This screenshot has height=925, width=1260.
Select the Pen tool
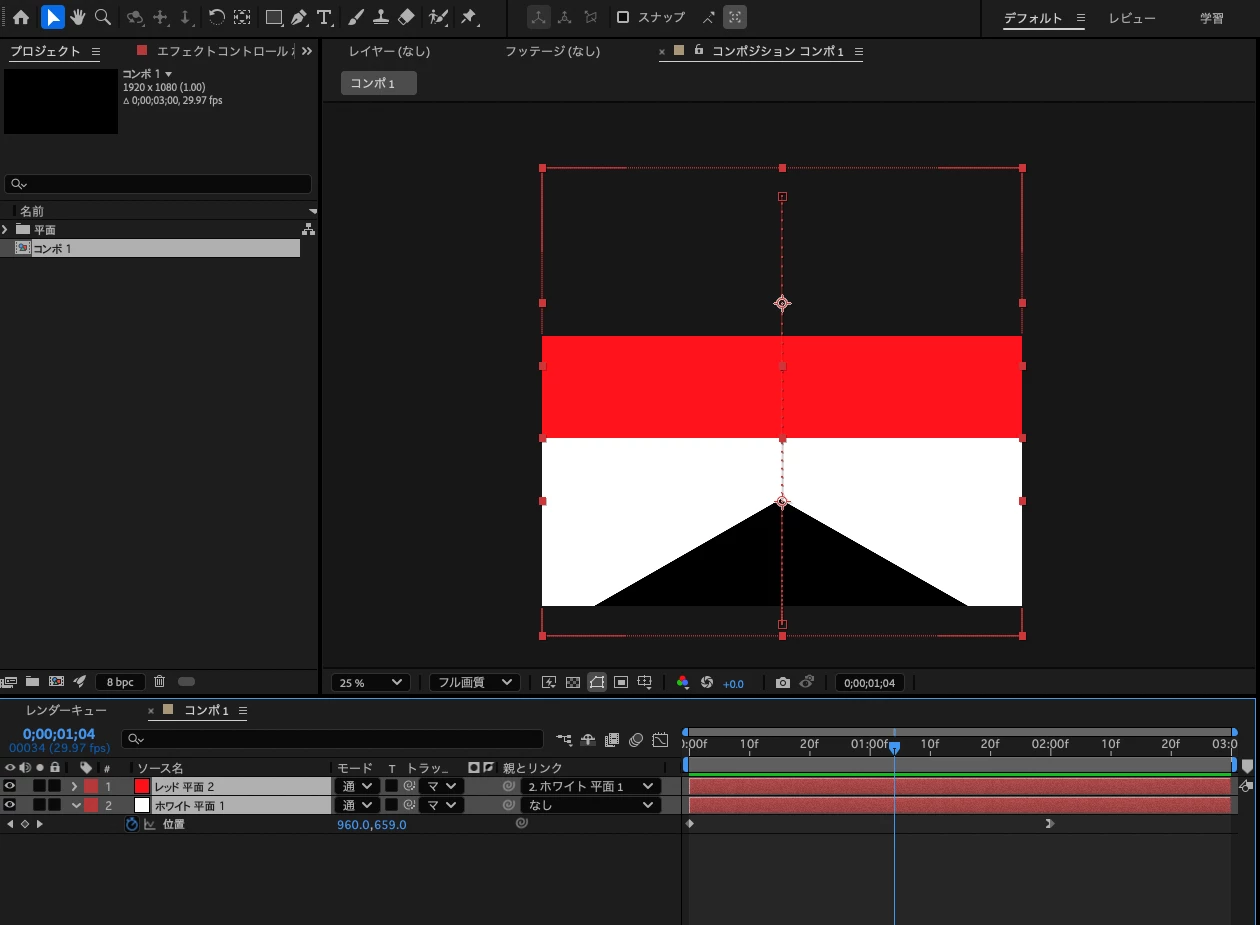299,17
